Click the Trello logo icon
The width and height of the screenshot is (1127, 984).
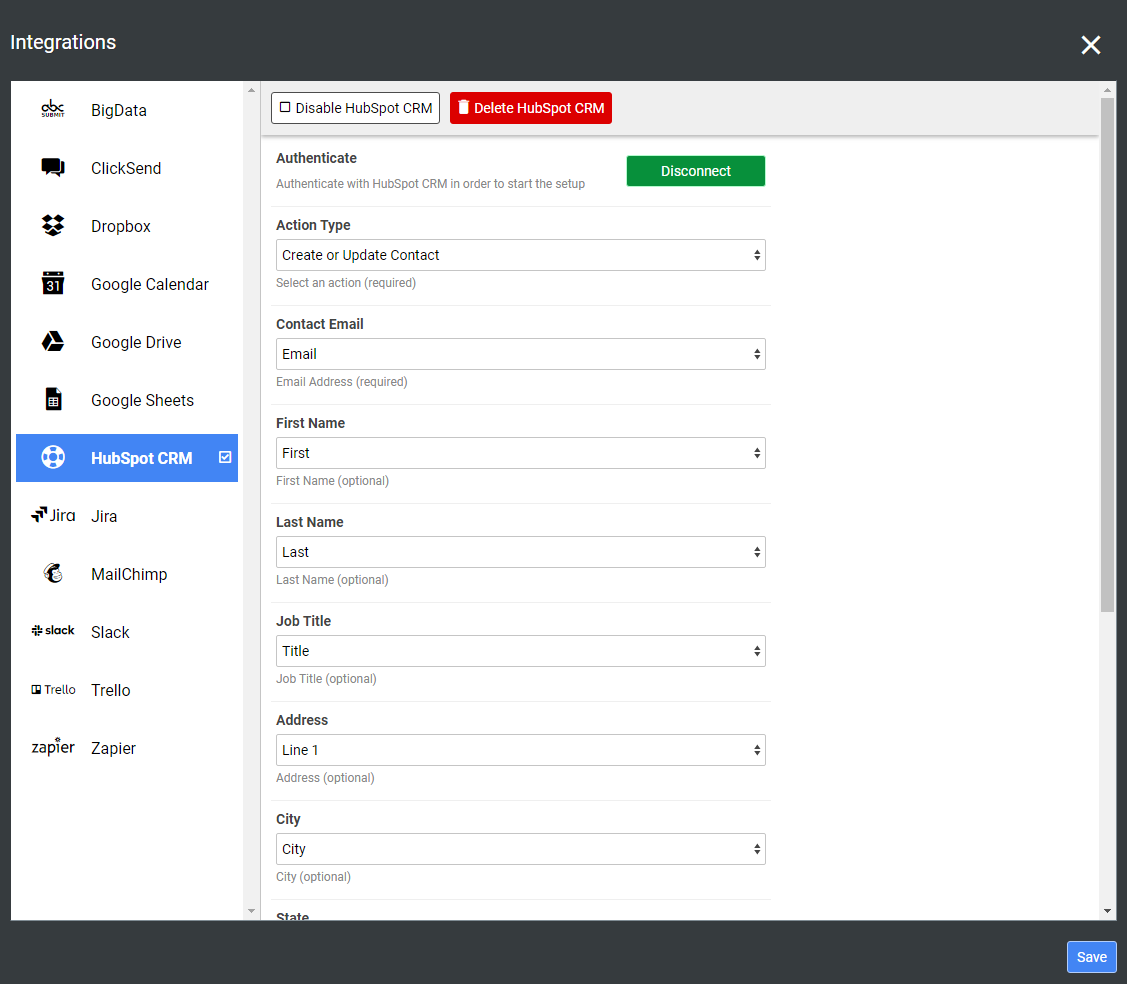click(52, 689)
